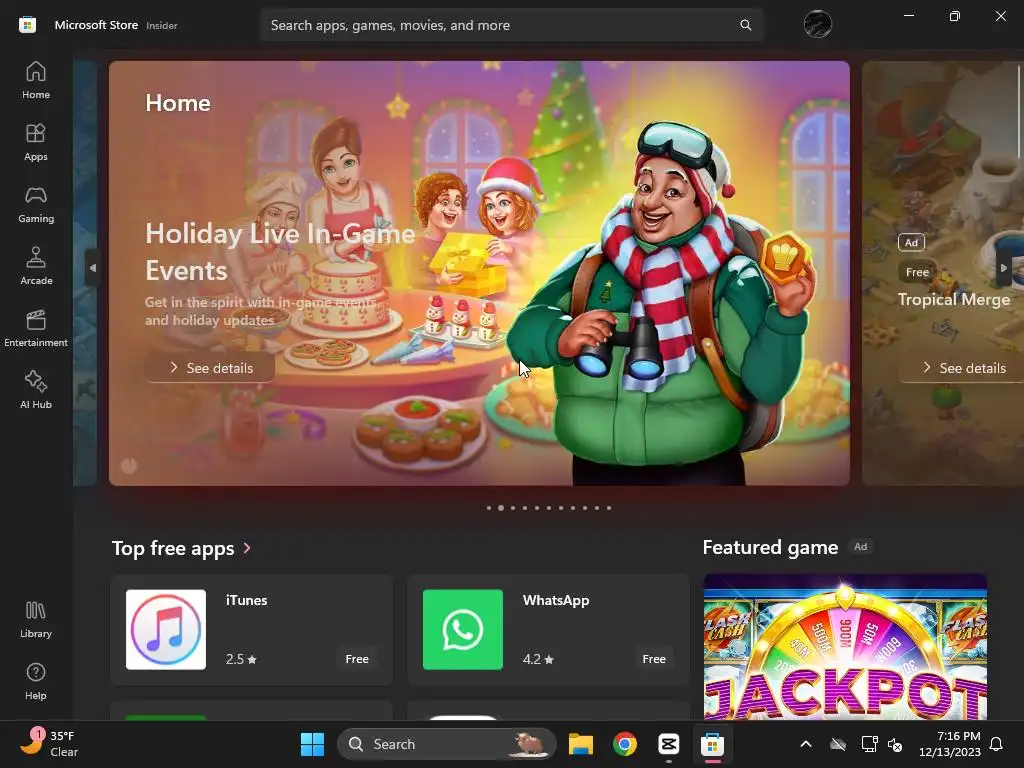The width and height of the screenshot is (1024, 768).
Task: Go to previous carousel slide arrow
Action: coord(93,268)
